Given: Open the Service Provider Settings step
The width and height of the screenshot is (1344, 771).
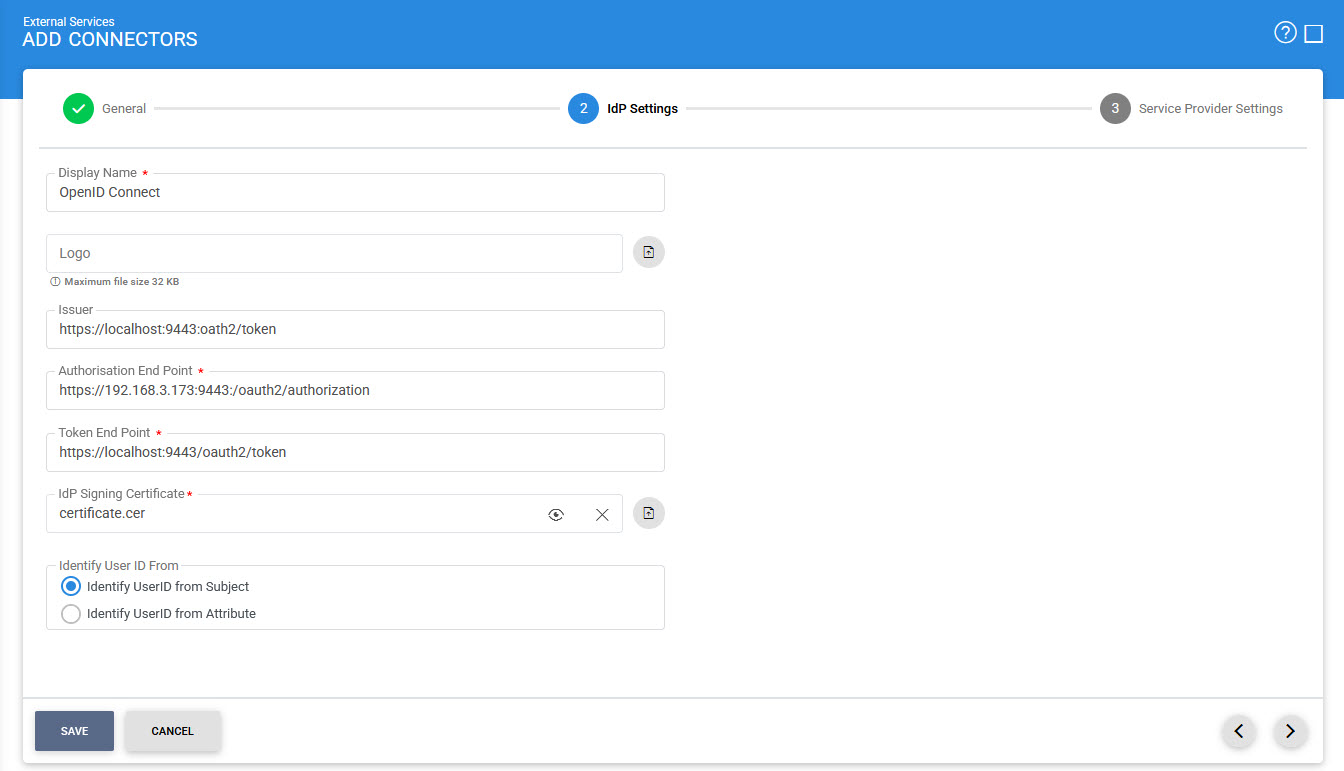Looking at the screenshot, I should (1210, 108).
